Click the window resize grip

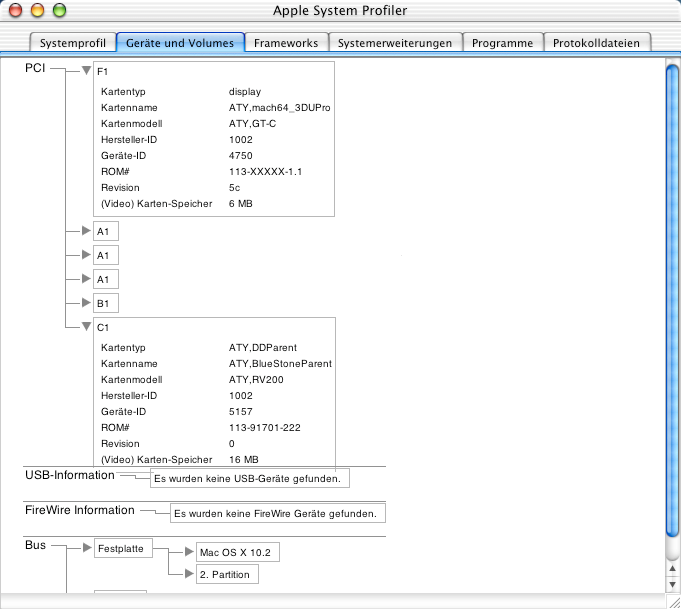coord(674,602)
